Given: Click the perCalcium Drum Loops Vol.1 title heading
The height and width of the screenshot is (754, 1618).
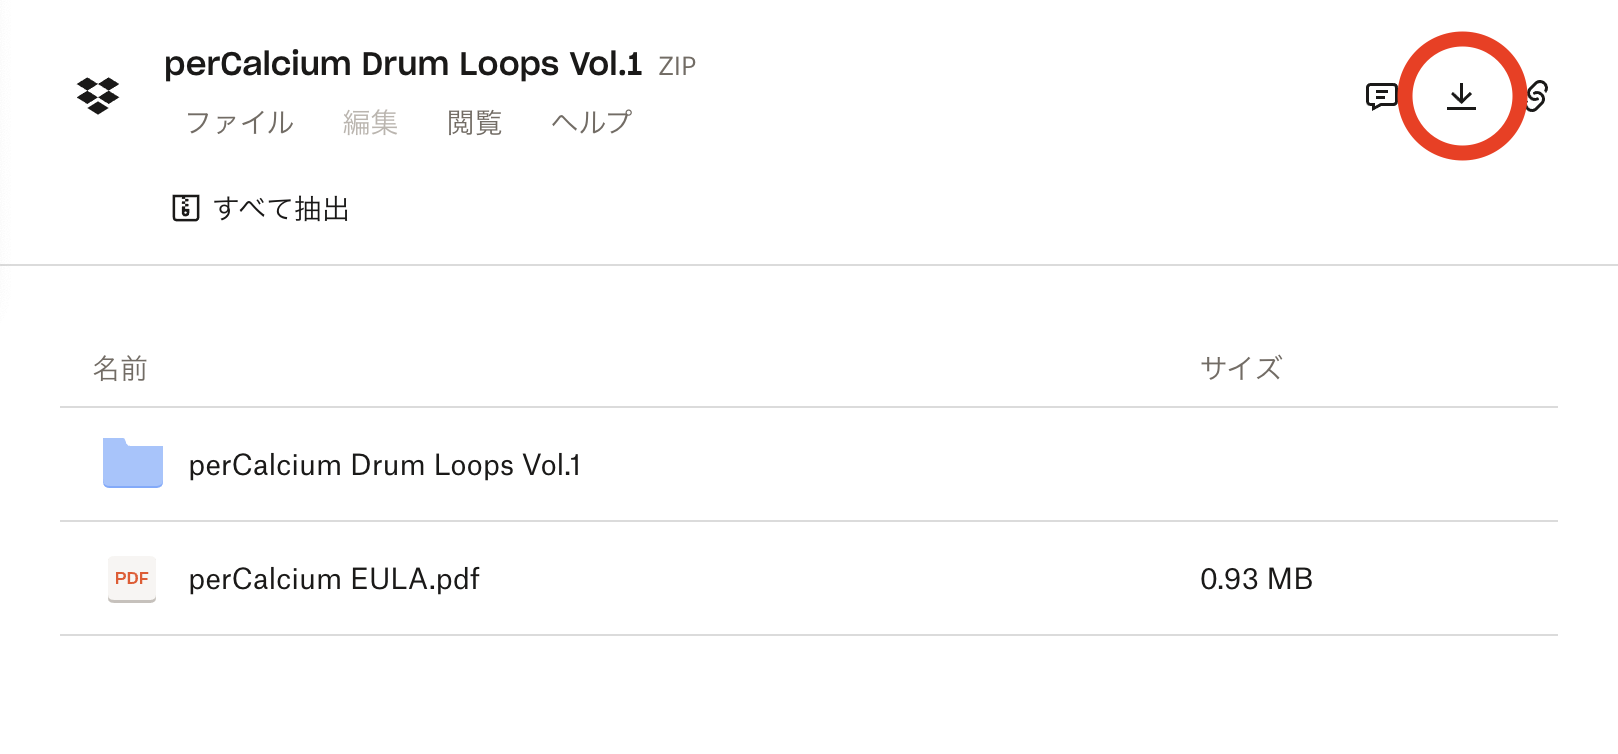Looking at the screenshot, I should coord(403,64).
